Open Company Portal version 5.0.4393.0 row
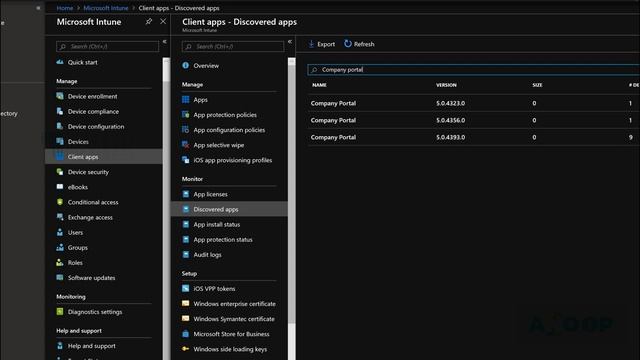The height and width of the screenshot is (360, 640). tap(473, 137)
